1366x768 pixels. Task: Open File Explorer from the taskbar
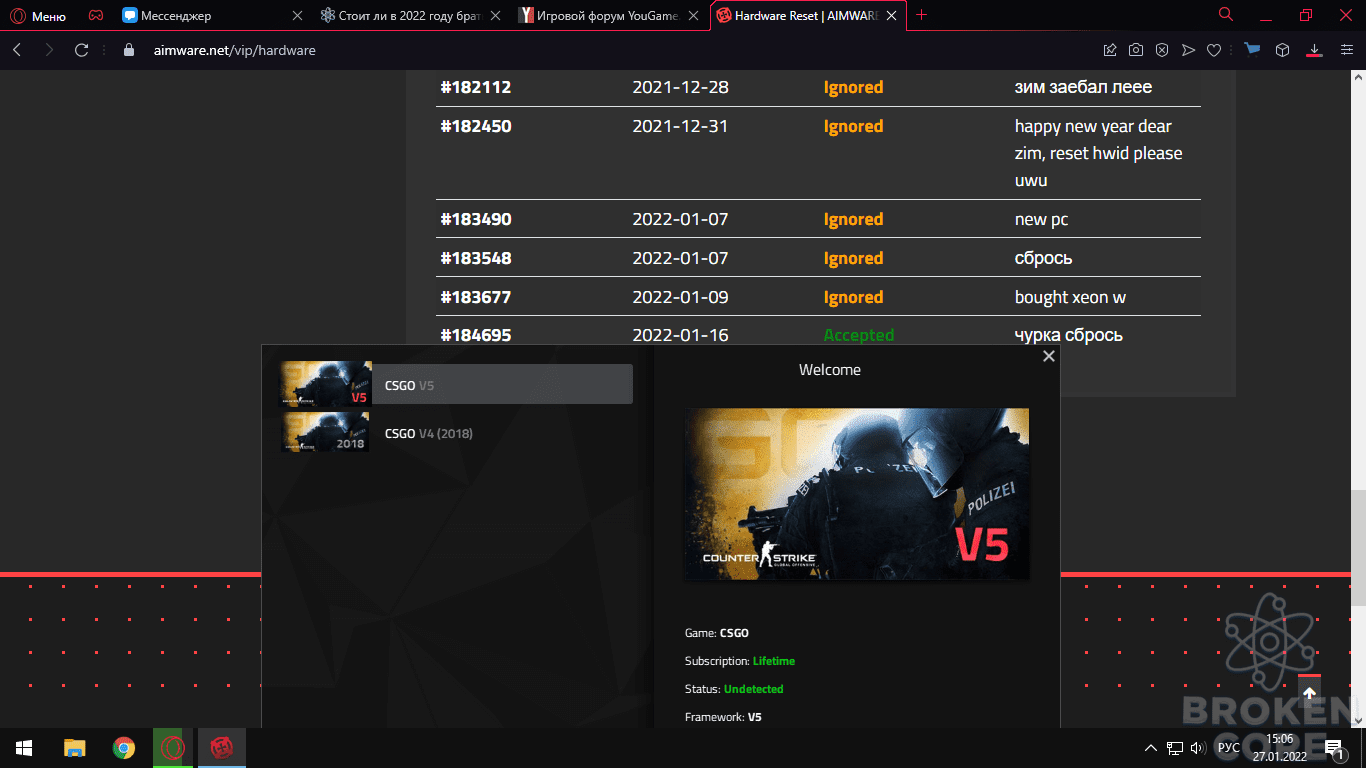click(x=75, y=747)
